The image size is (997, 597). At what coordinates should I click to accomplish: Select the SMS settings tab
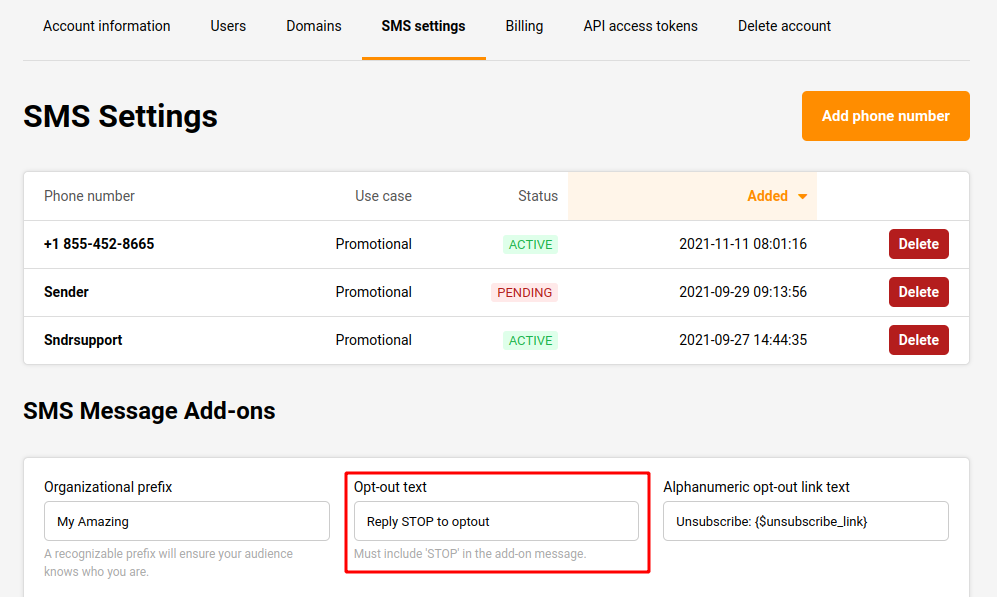click(x=423, y=26)
